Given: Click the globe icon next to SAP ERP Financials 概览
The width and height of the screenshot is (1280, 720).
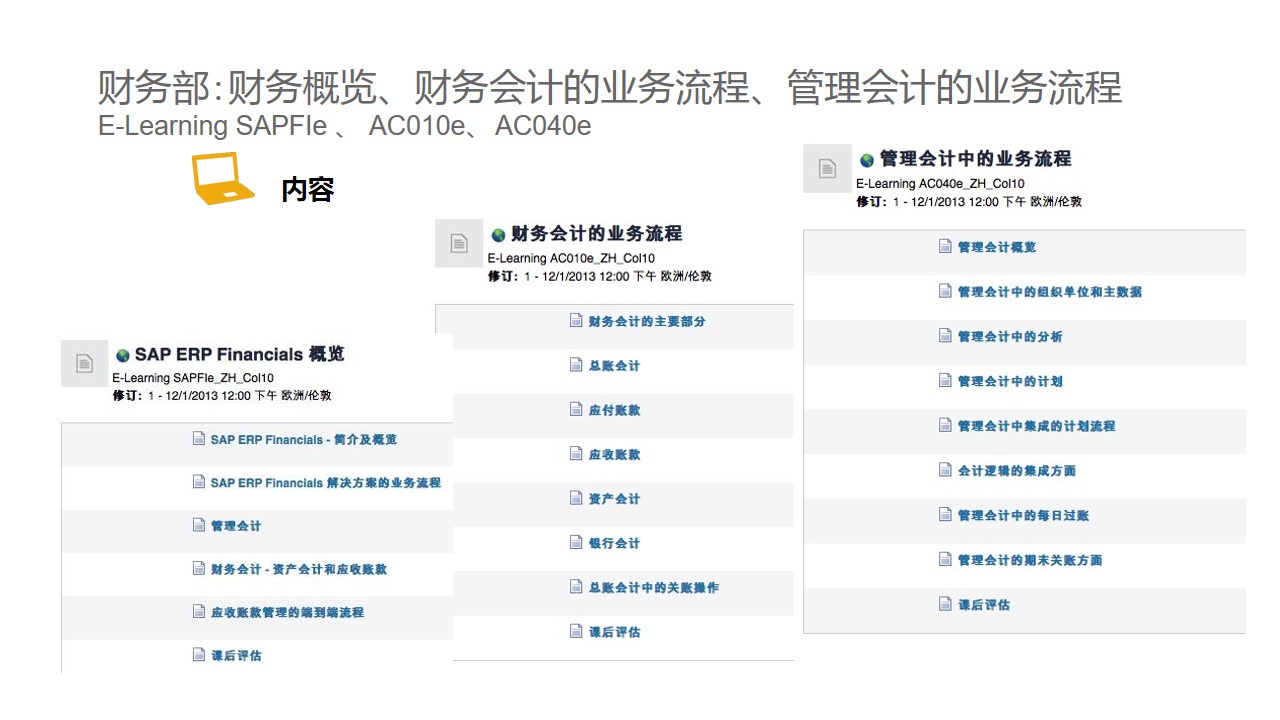Looking at the screenshot, I should click(123, 355).
